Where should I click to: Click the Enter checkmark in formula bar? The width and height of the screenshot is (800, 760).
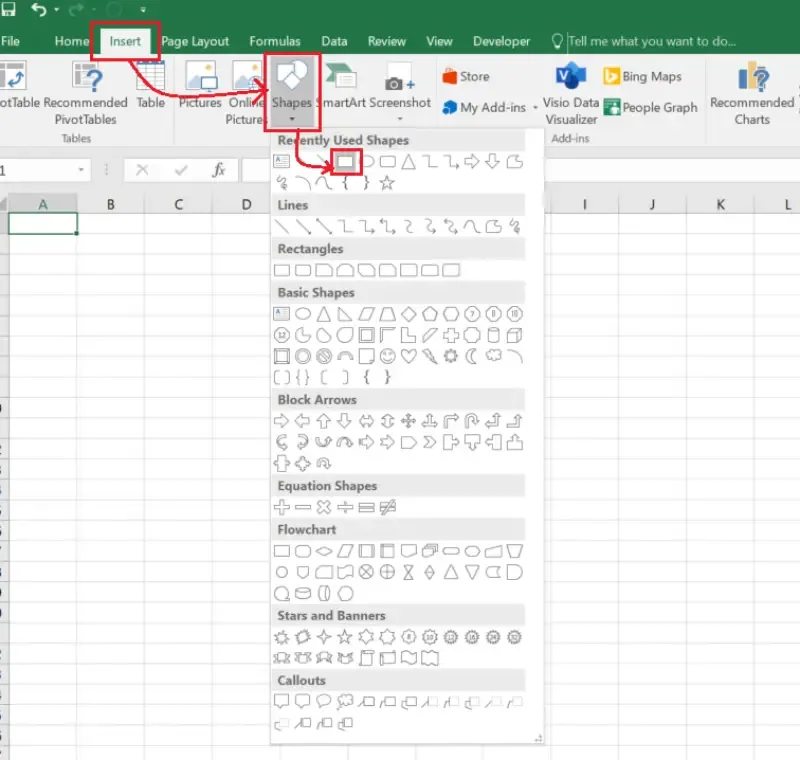181,170
